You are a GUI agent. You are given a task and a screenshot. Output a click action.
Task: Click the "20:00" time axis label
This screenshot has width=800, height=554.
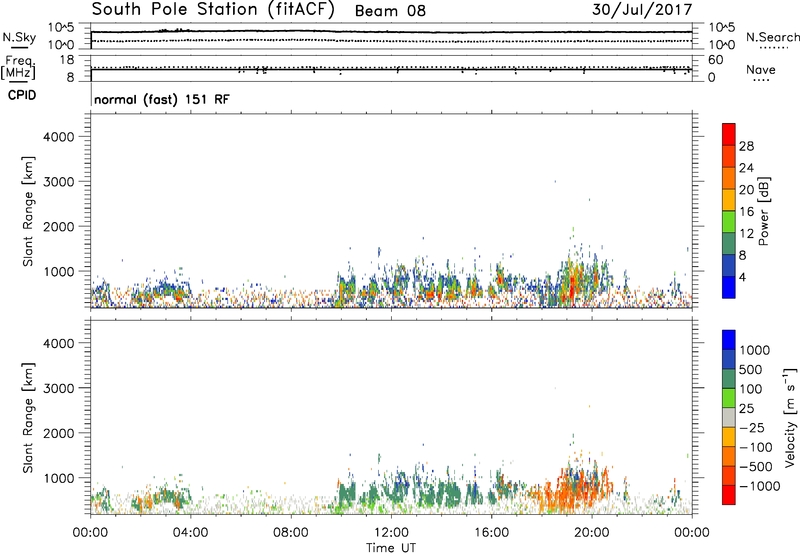592,533
